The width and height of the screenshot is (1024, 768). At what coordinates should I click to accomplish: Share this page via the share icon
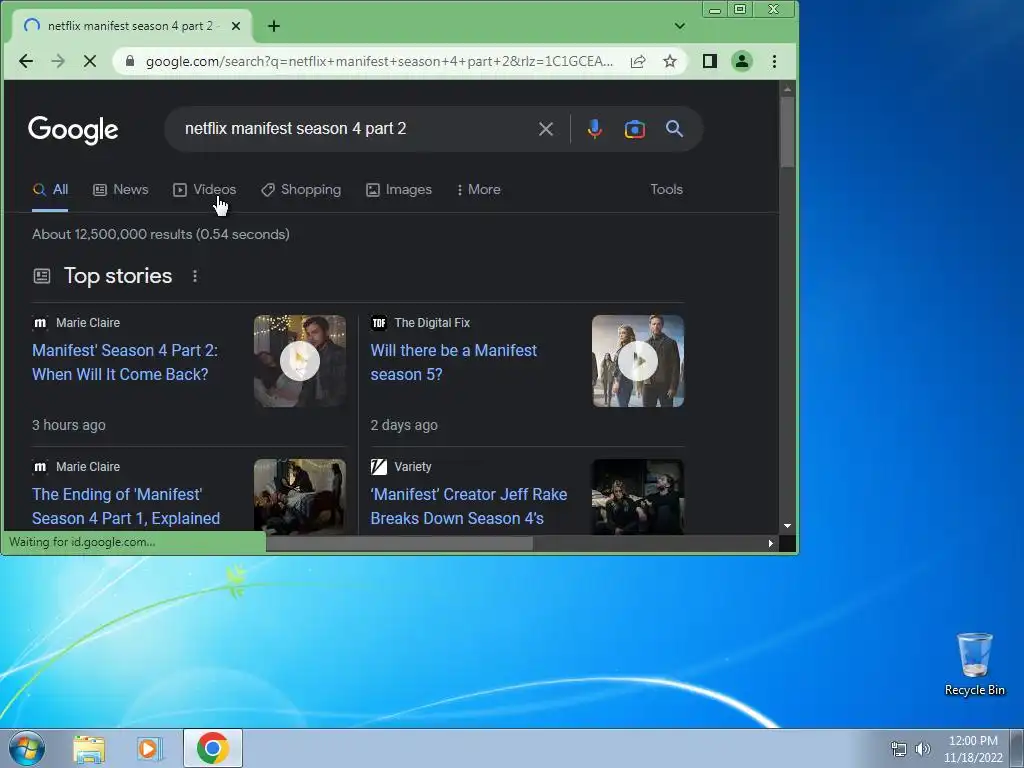point(638,61)
